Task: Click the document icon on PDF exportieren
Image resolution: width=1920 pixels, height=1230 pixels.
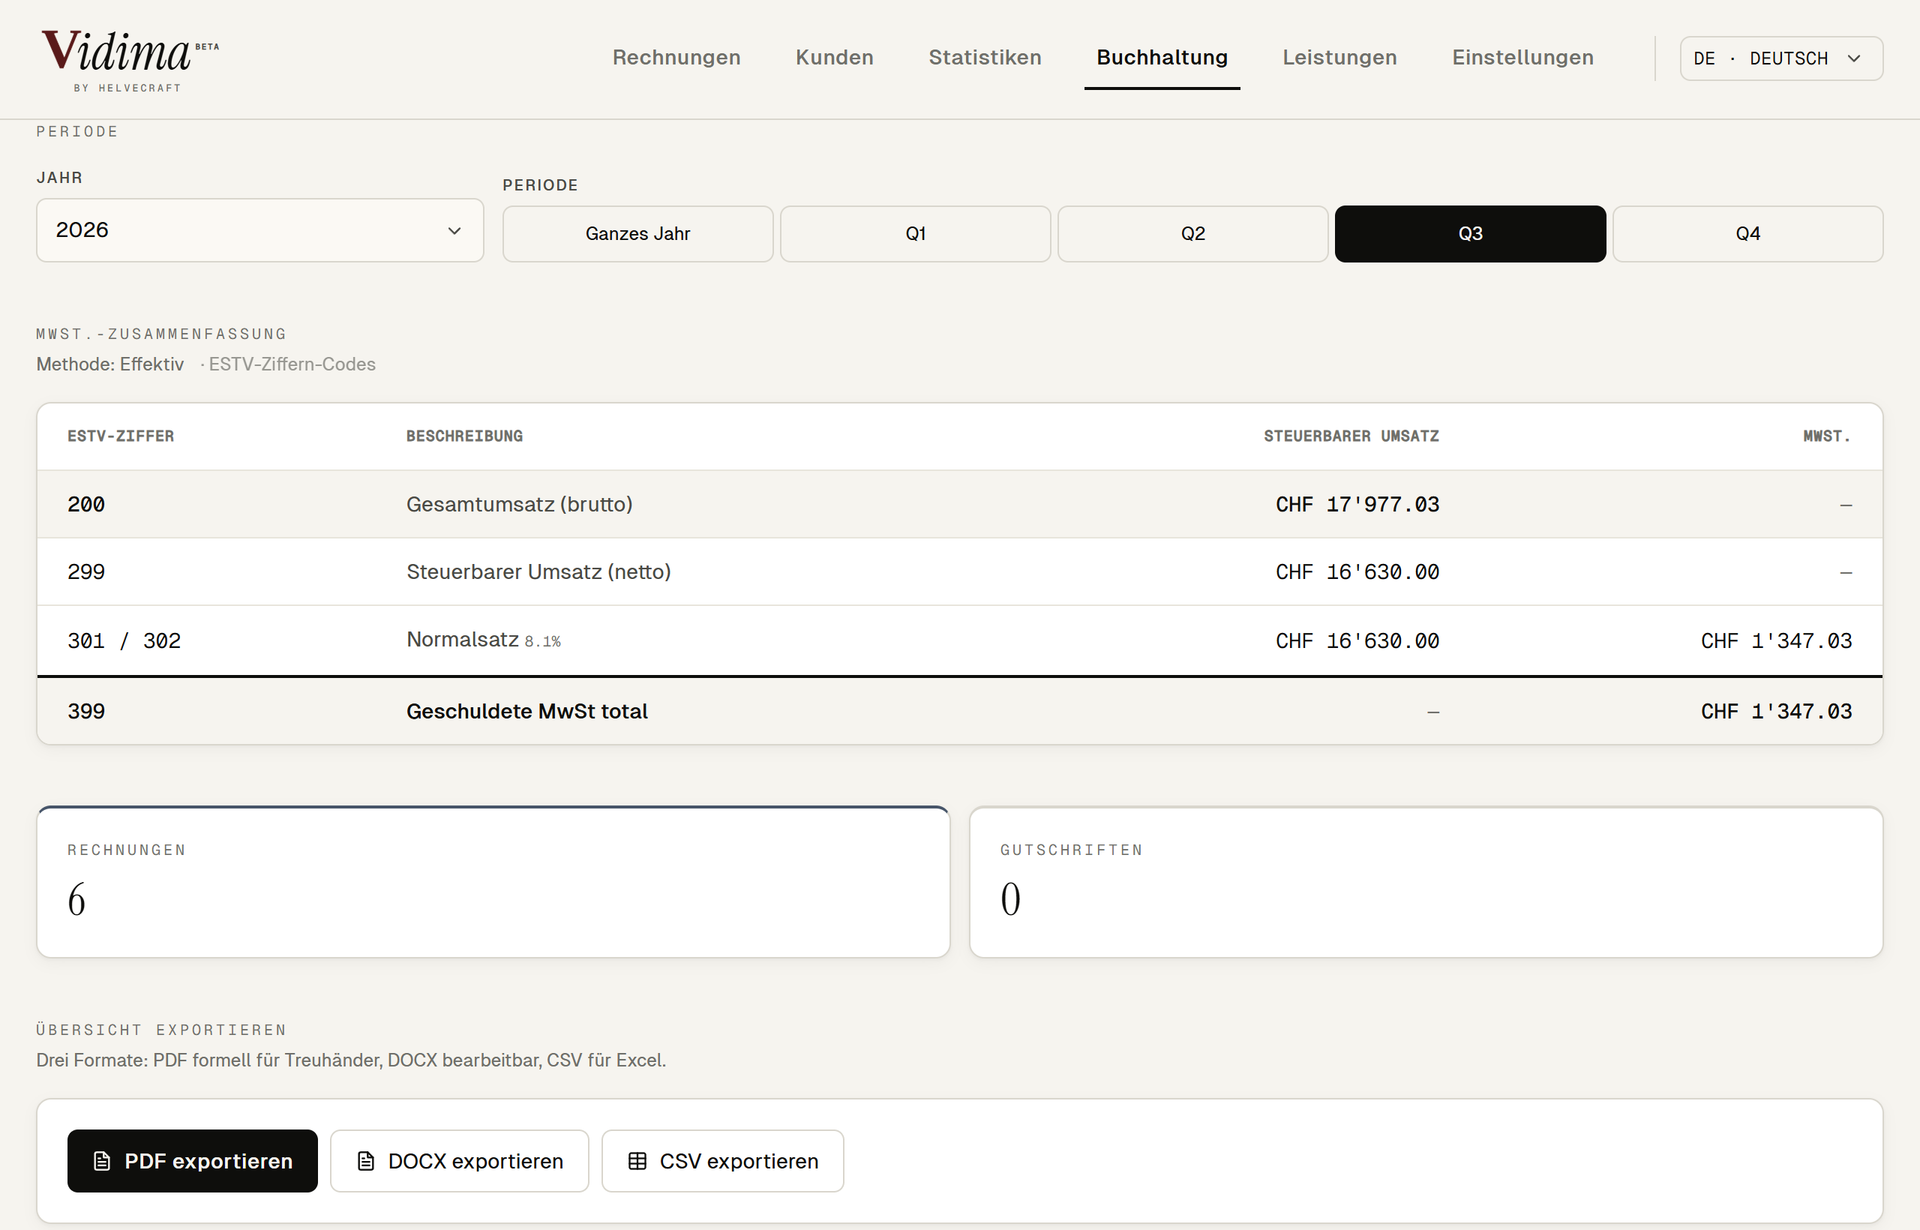Action: point(102,1161)
